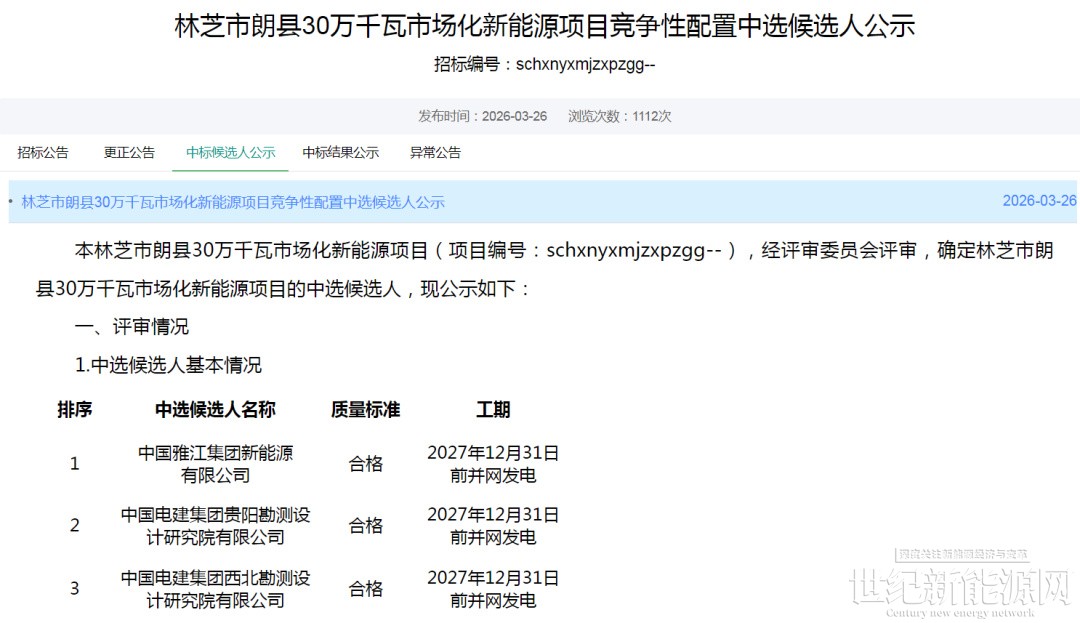Switch to the 更正公告 tab
This screenshot has width=1080, height=623.
point(129,153)
